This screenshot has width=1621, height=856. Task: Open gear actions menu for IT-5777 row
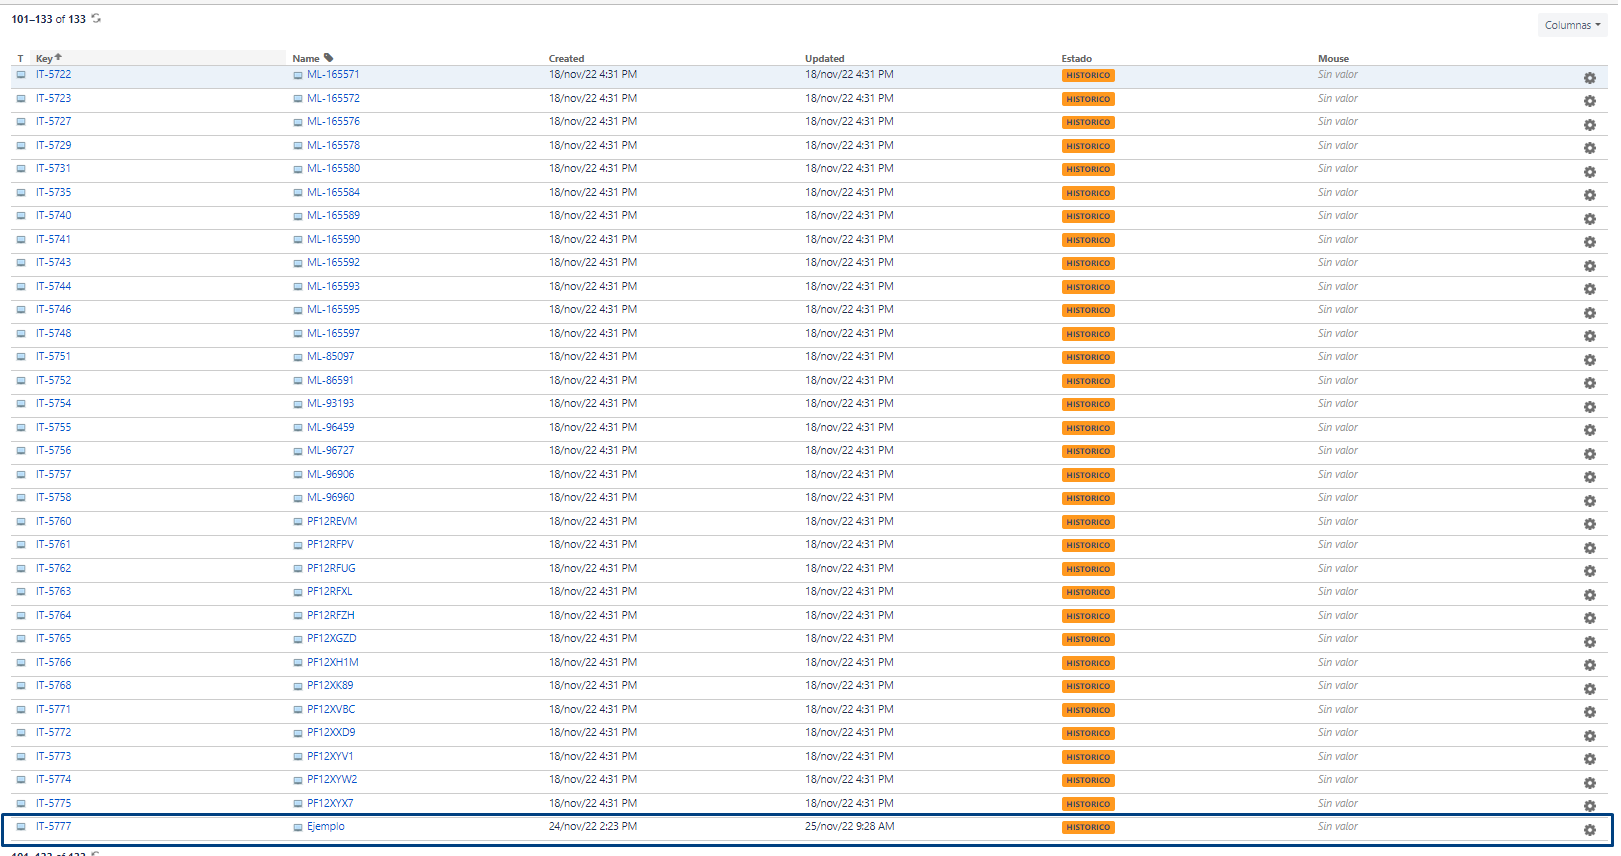(x=1589, y=830)
